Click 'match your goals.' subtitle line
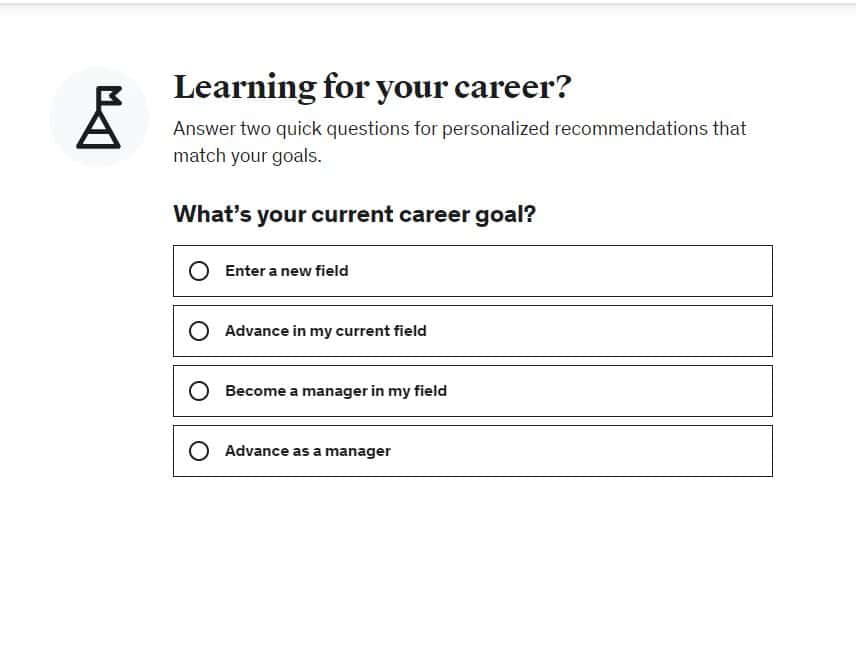Viewport: 856px width, 671px height. coord(247,156)
